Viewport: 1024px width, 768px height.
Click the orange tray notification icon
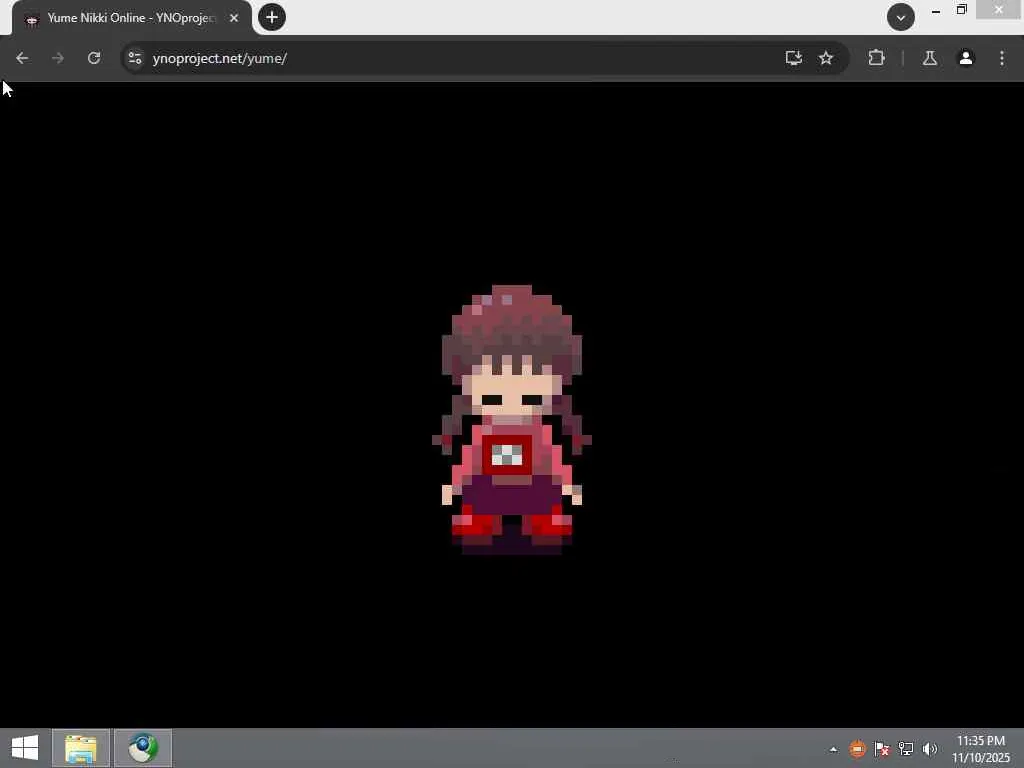(x=857, y=749)
